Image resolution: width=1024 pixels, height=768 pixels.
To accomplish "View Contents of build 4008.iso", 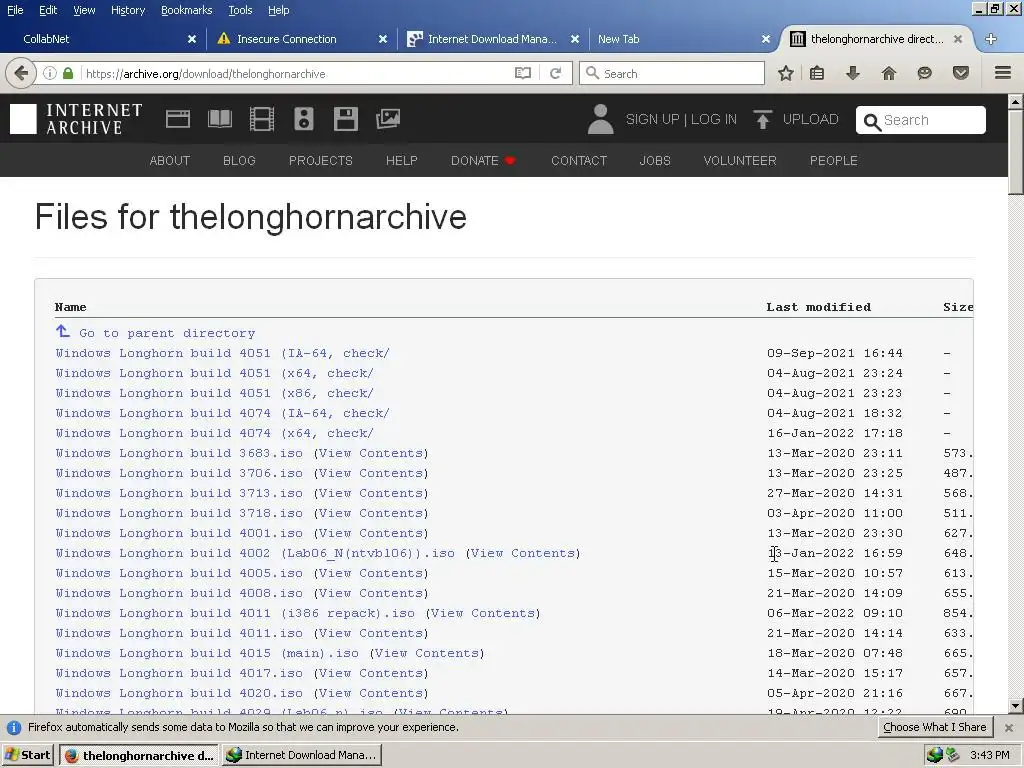I will point(371,593).
